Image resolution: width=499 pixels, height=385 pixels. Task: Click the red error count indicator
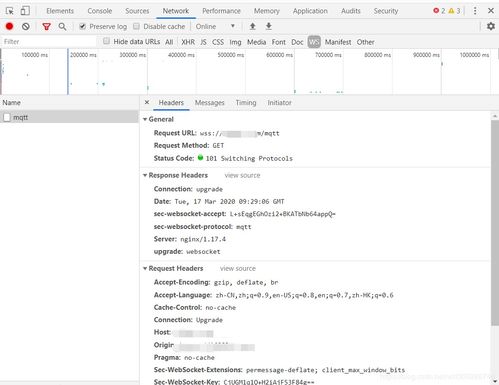[439, 11]
